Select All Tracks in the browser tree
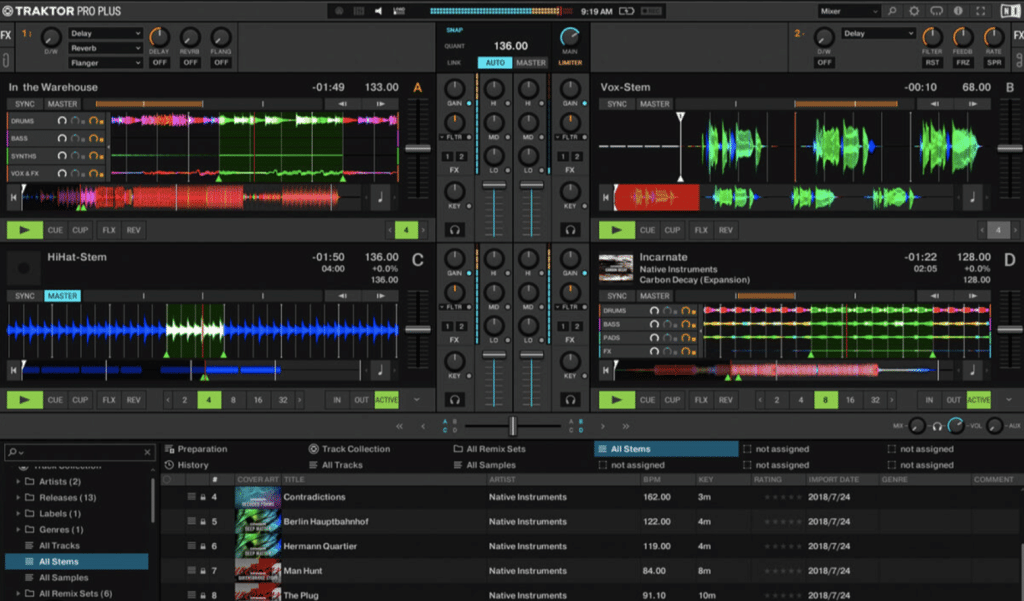This screenshot has height=601, width=1024. [59, 545]
